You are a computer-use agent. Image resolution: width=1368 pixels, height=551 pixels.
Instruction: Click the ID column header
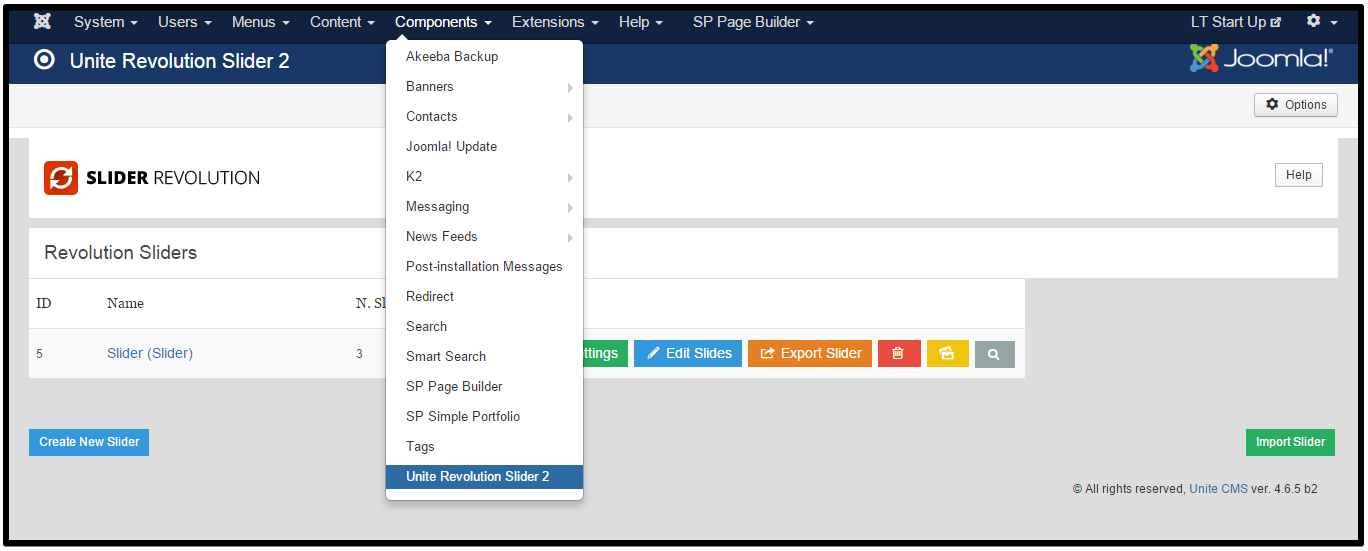point(44,304)
